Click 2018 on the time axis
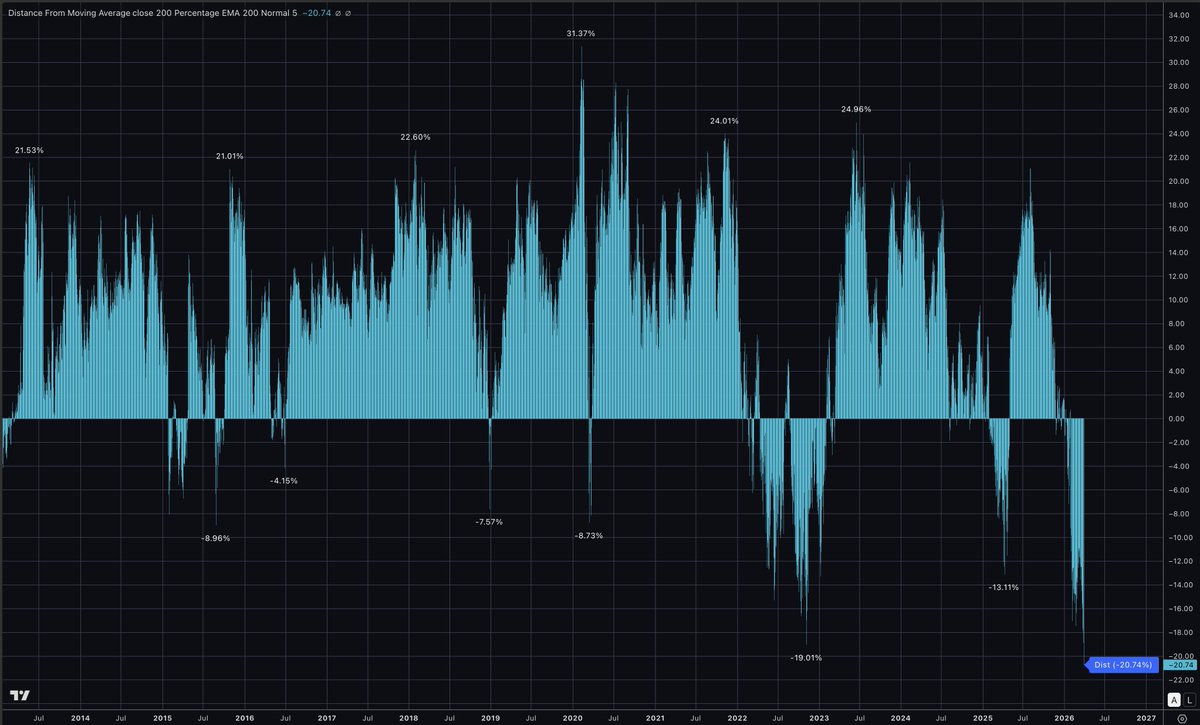The image size is (1200, 725). click(x=408, y=718)
